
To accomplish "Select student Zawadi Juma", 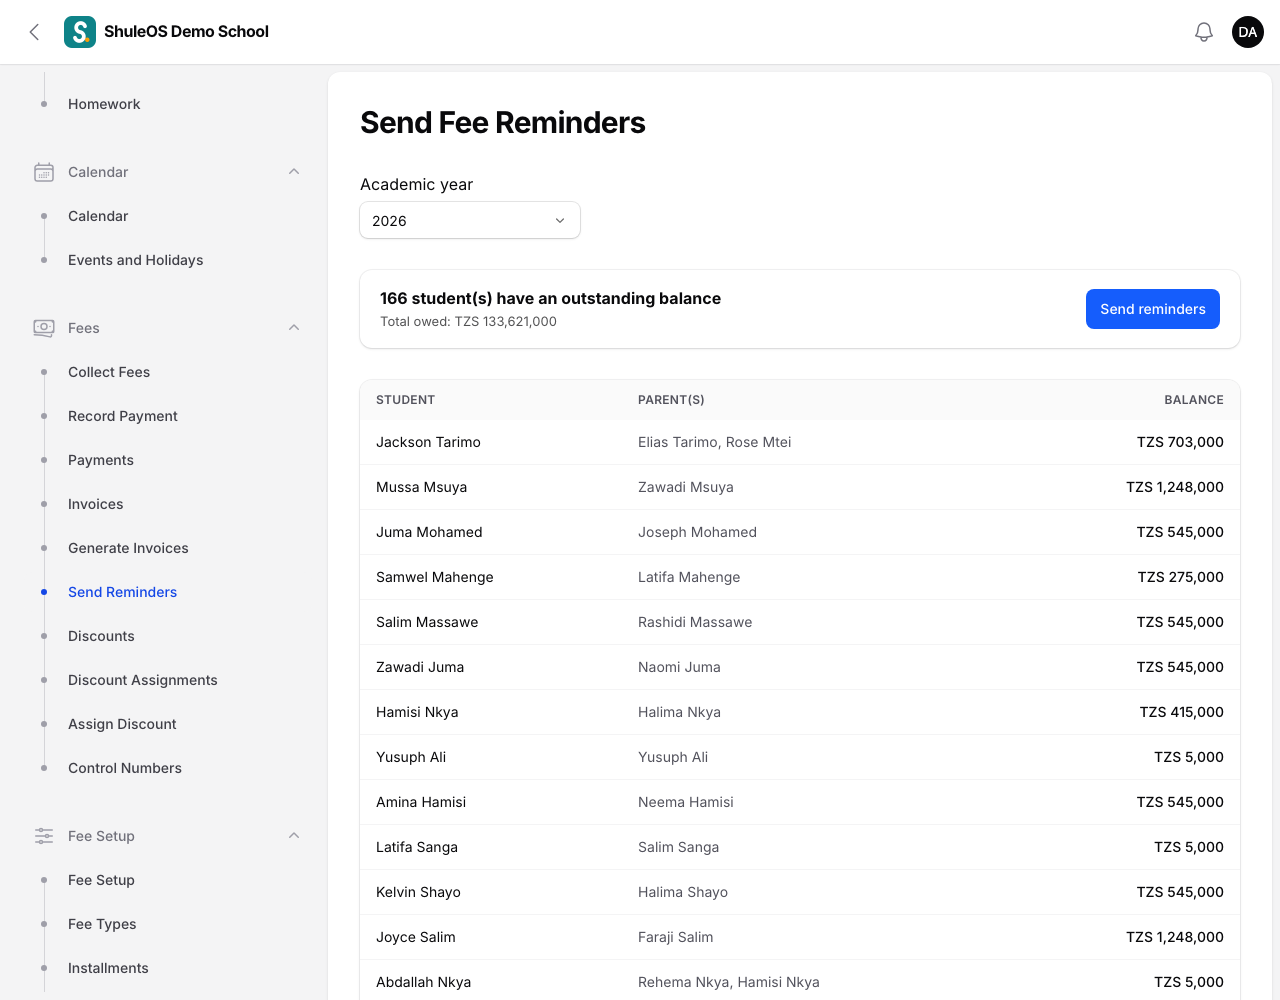I will click(x=420, y=667).
